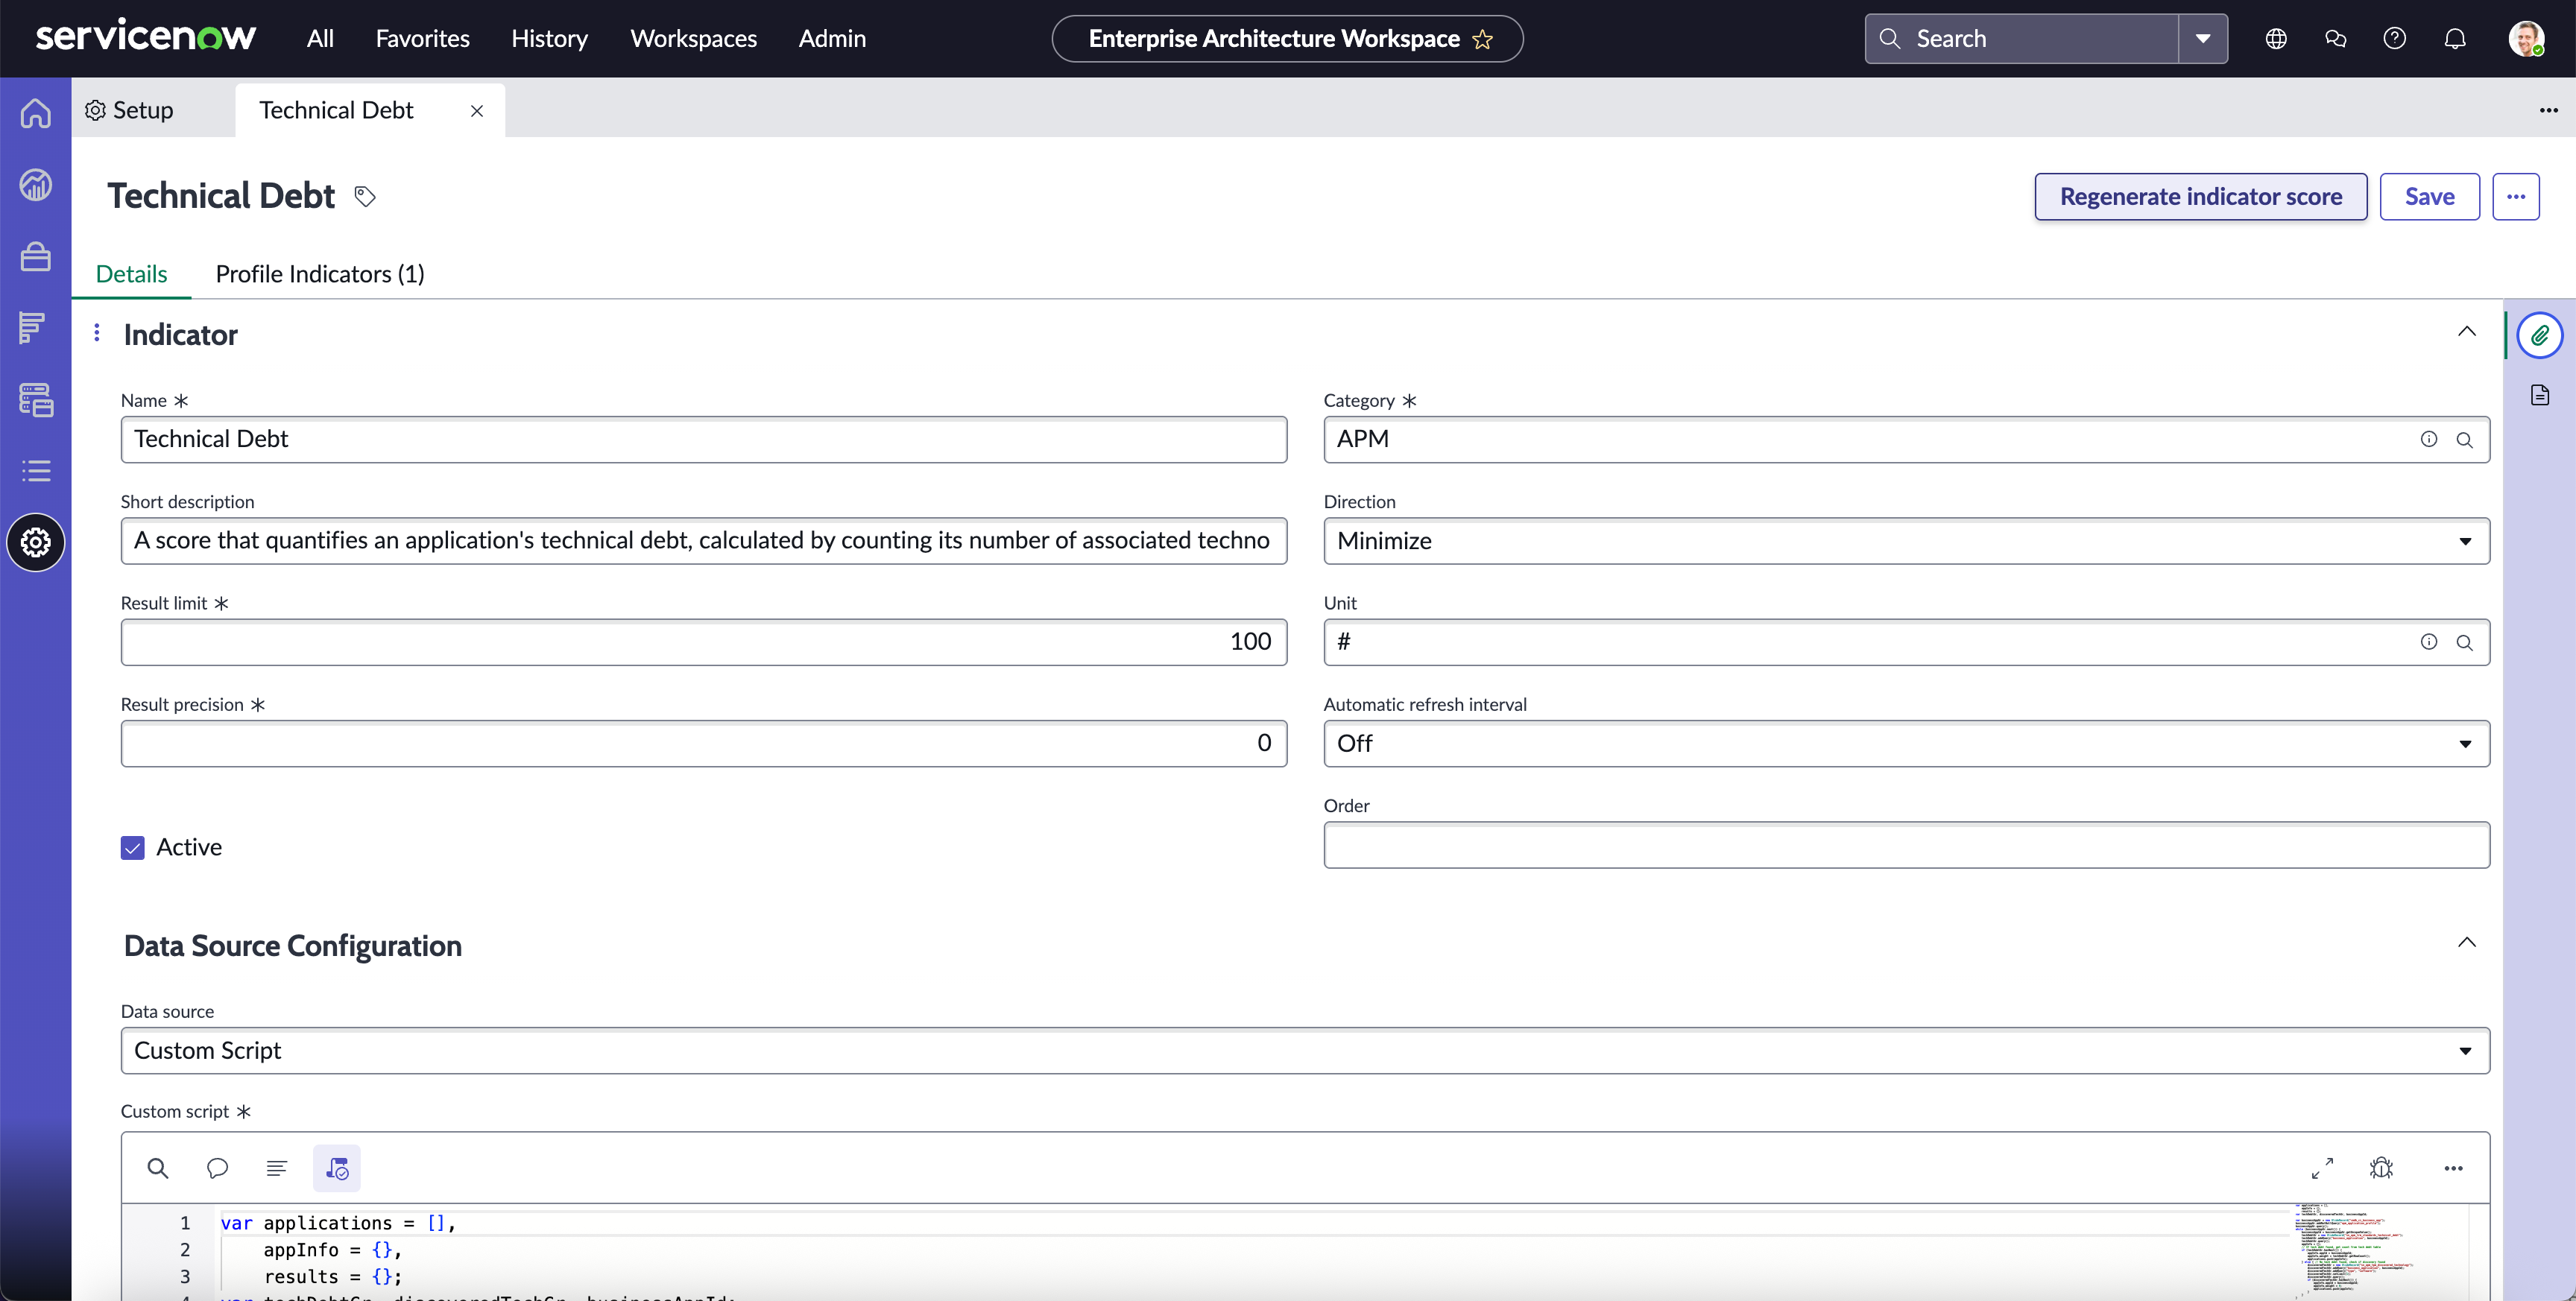
Task: Open the Workspaces menu
Action: click(693, 38)
